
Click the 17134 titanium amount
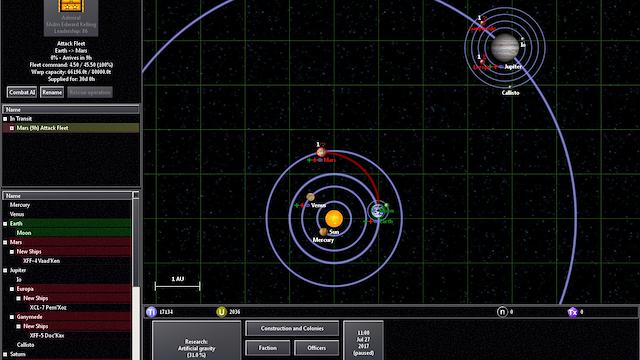[166, 312]
